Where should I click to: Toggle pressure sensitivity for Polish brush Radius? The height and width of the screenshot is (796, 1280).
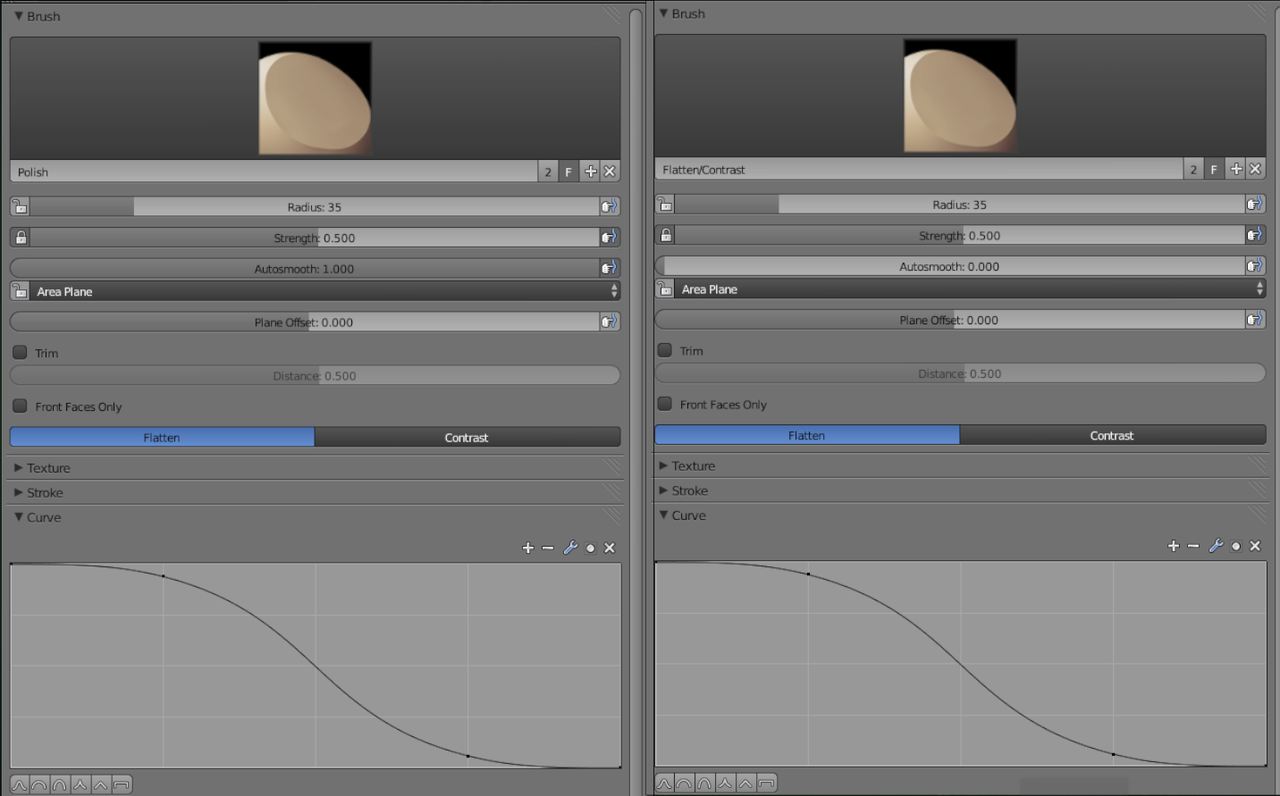pyautogui.click(x=609, y=207)
